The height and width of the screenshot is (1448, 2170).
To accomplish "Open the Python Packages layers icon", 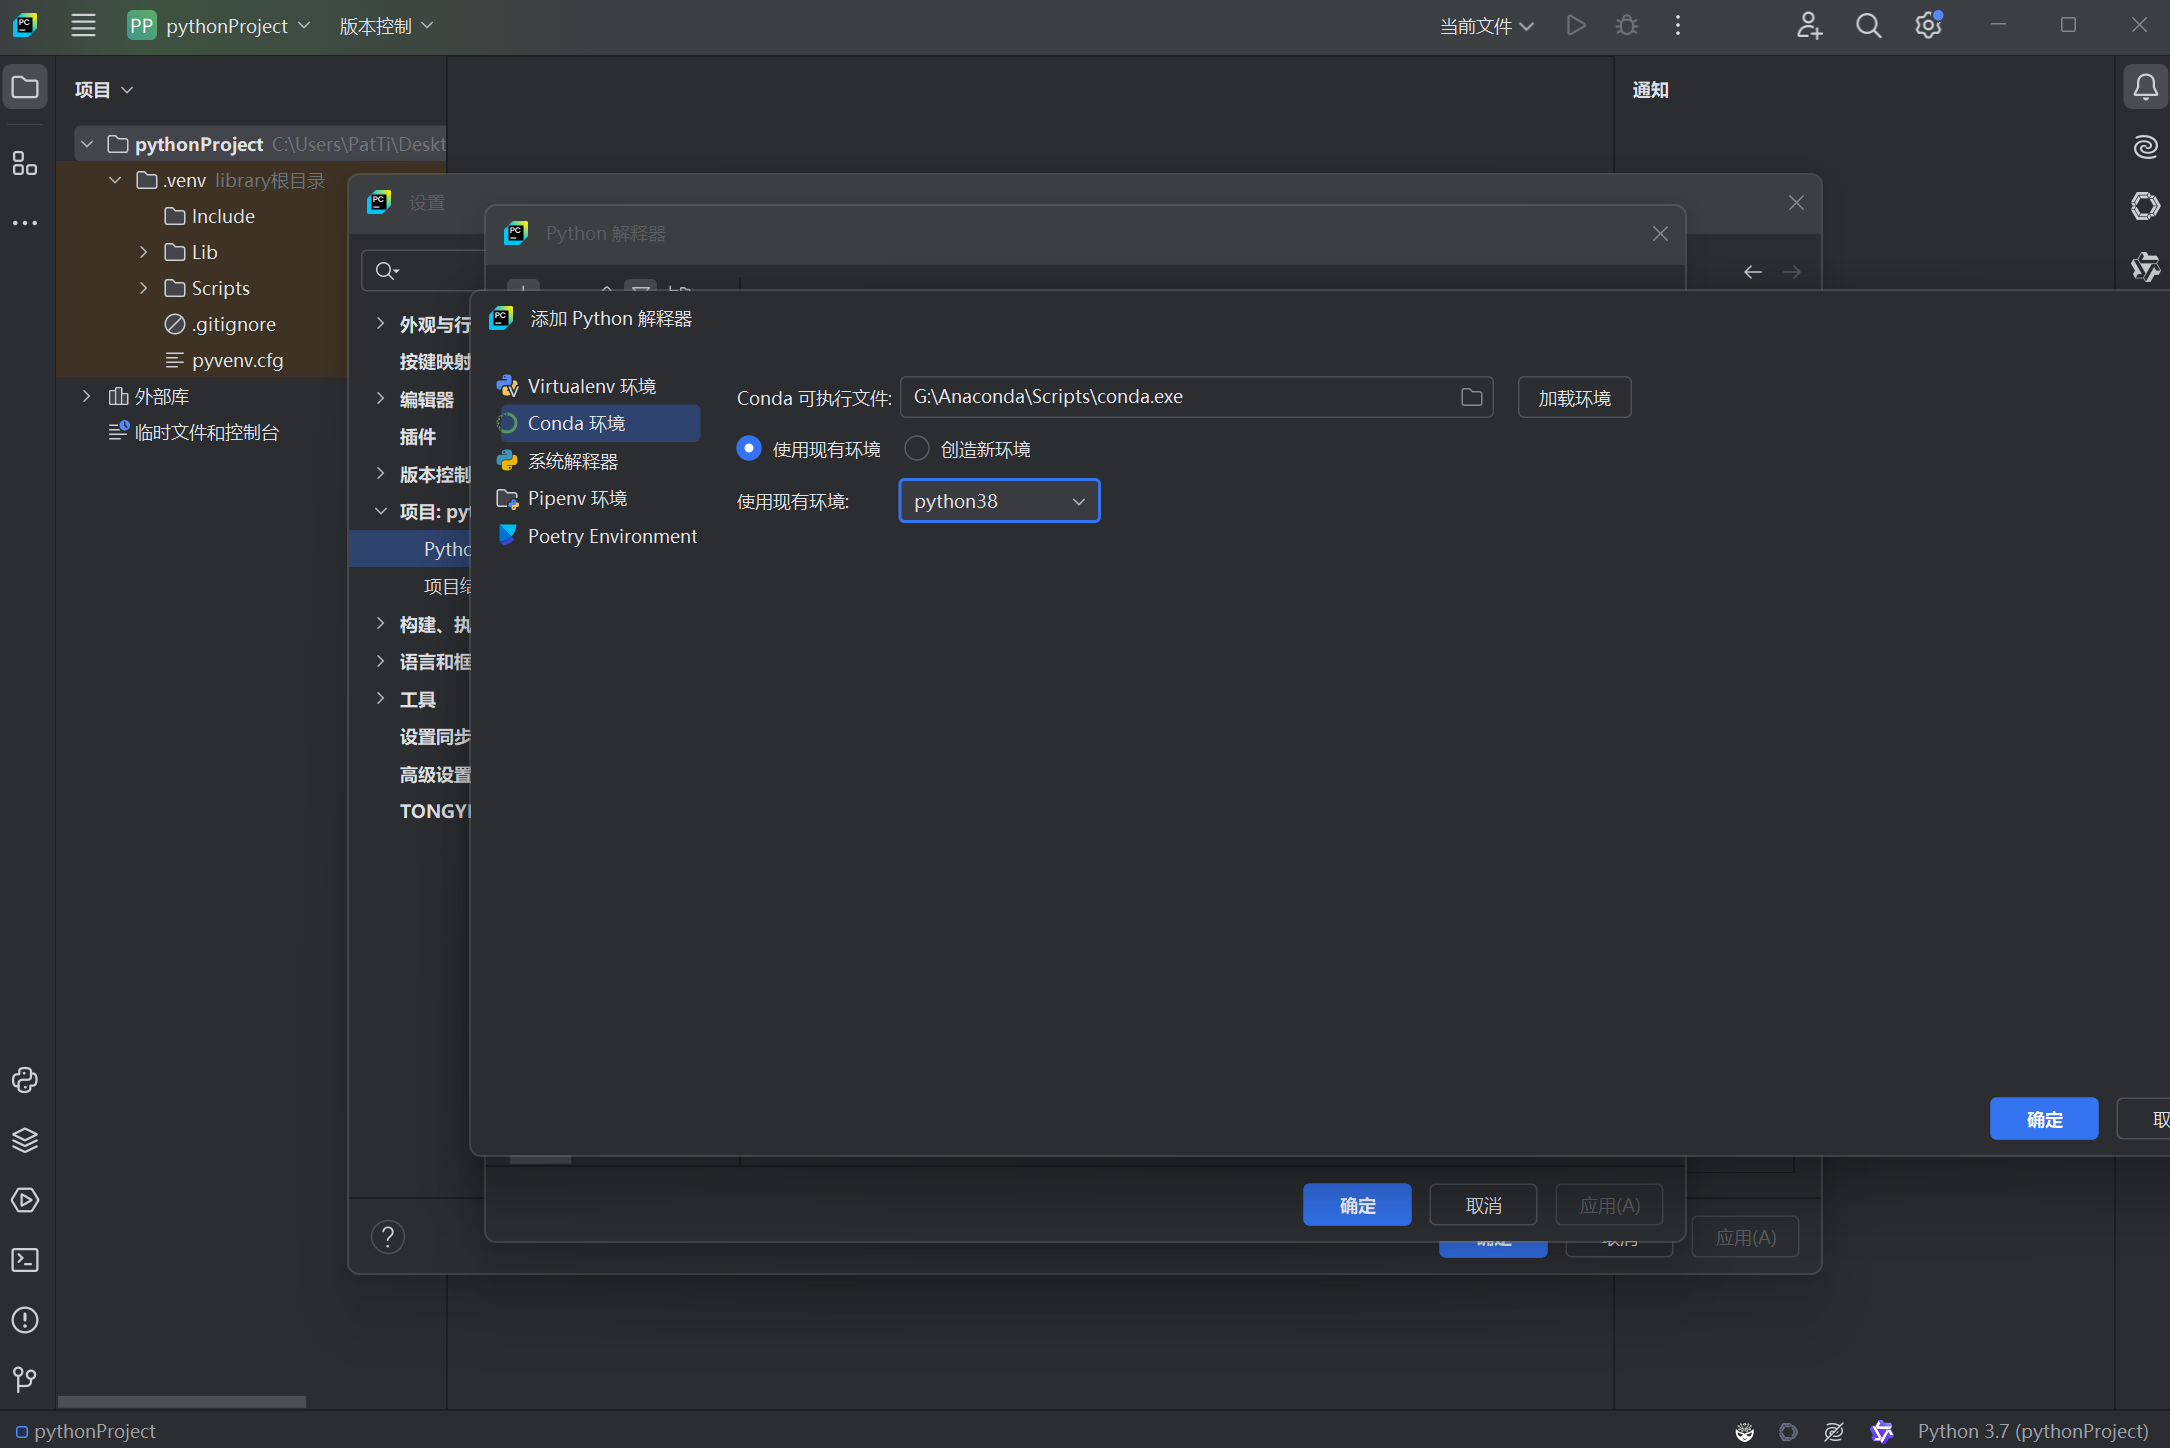I will [x=25, y=1140].
